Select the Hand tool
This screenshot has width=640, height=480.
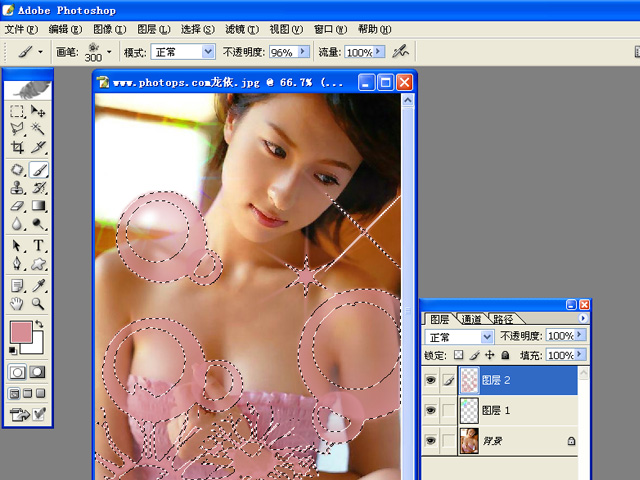17,303
